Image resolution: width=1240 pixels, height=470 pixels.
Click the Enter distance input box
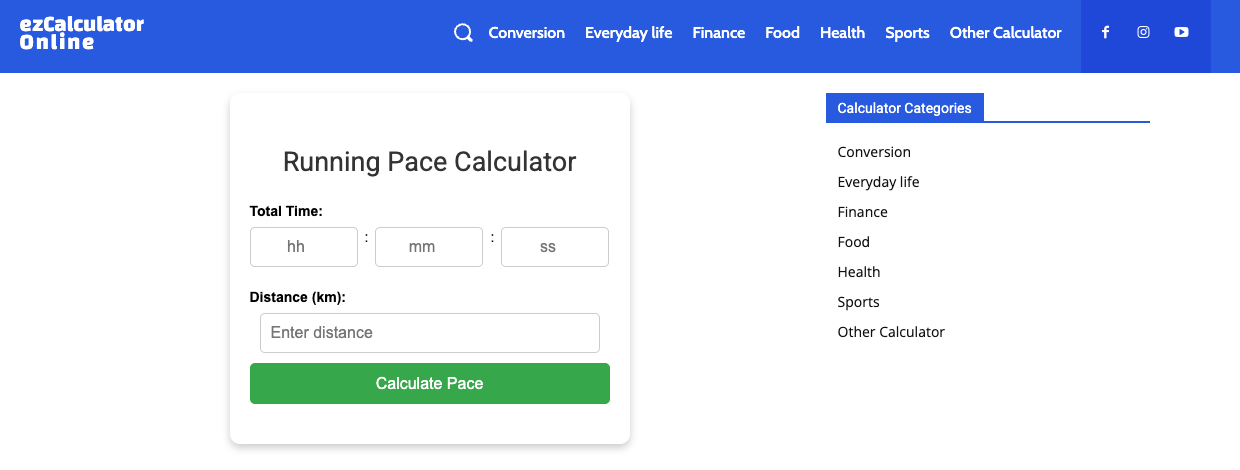[x=430, y=333]
